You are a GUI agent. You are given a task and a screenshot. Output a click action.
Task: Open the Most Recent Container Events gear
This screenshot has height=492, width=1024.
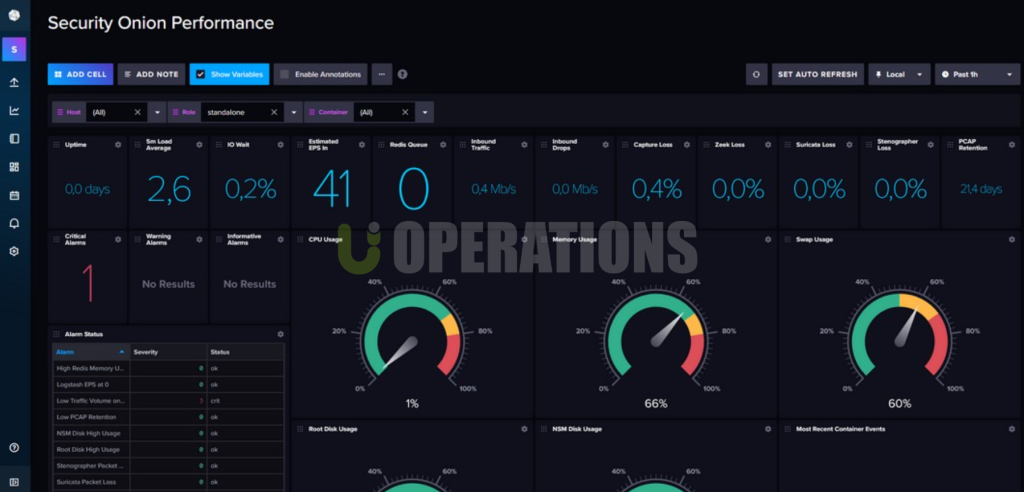[x=1012, y=429]
